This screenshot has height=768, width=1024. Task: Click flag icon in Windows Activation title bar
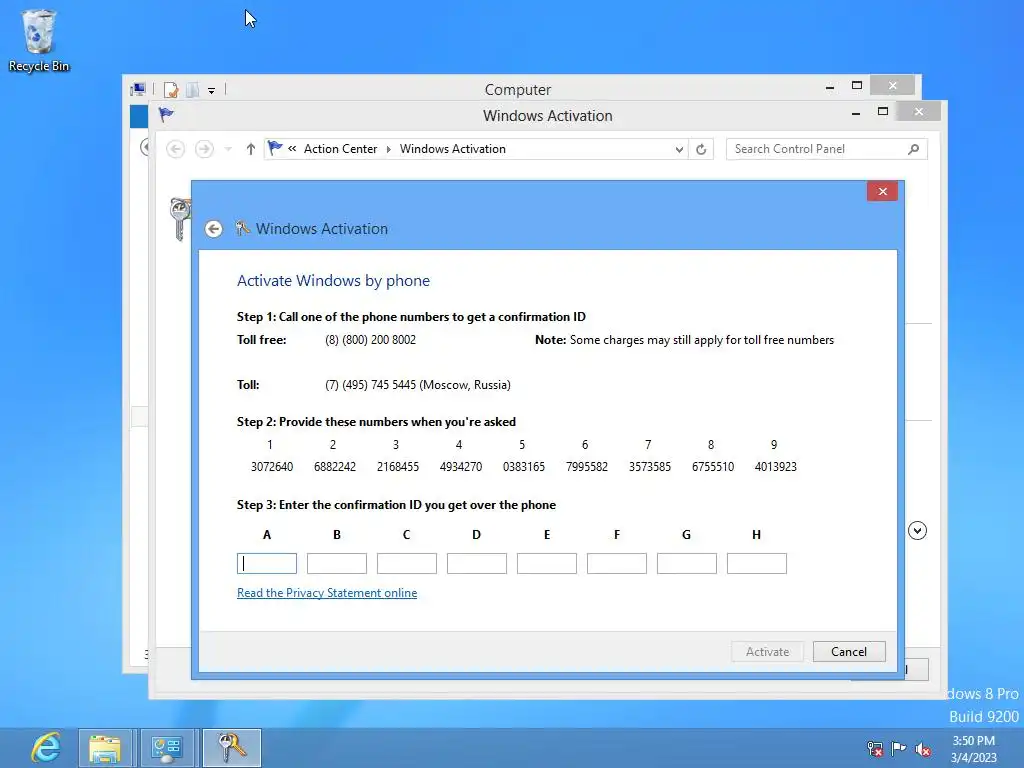[166, 115]
